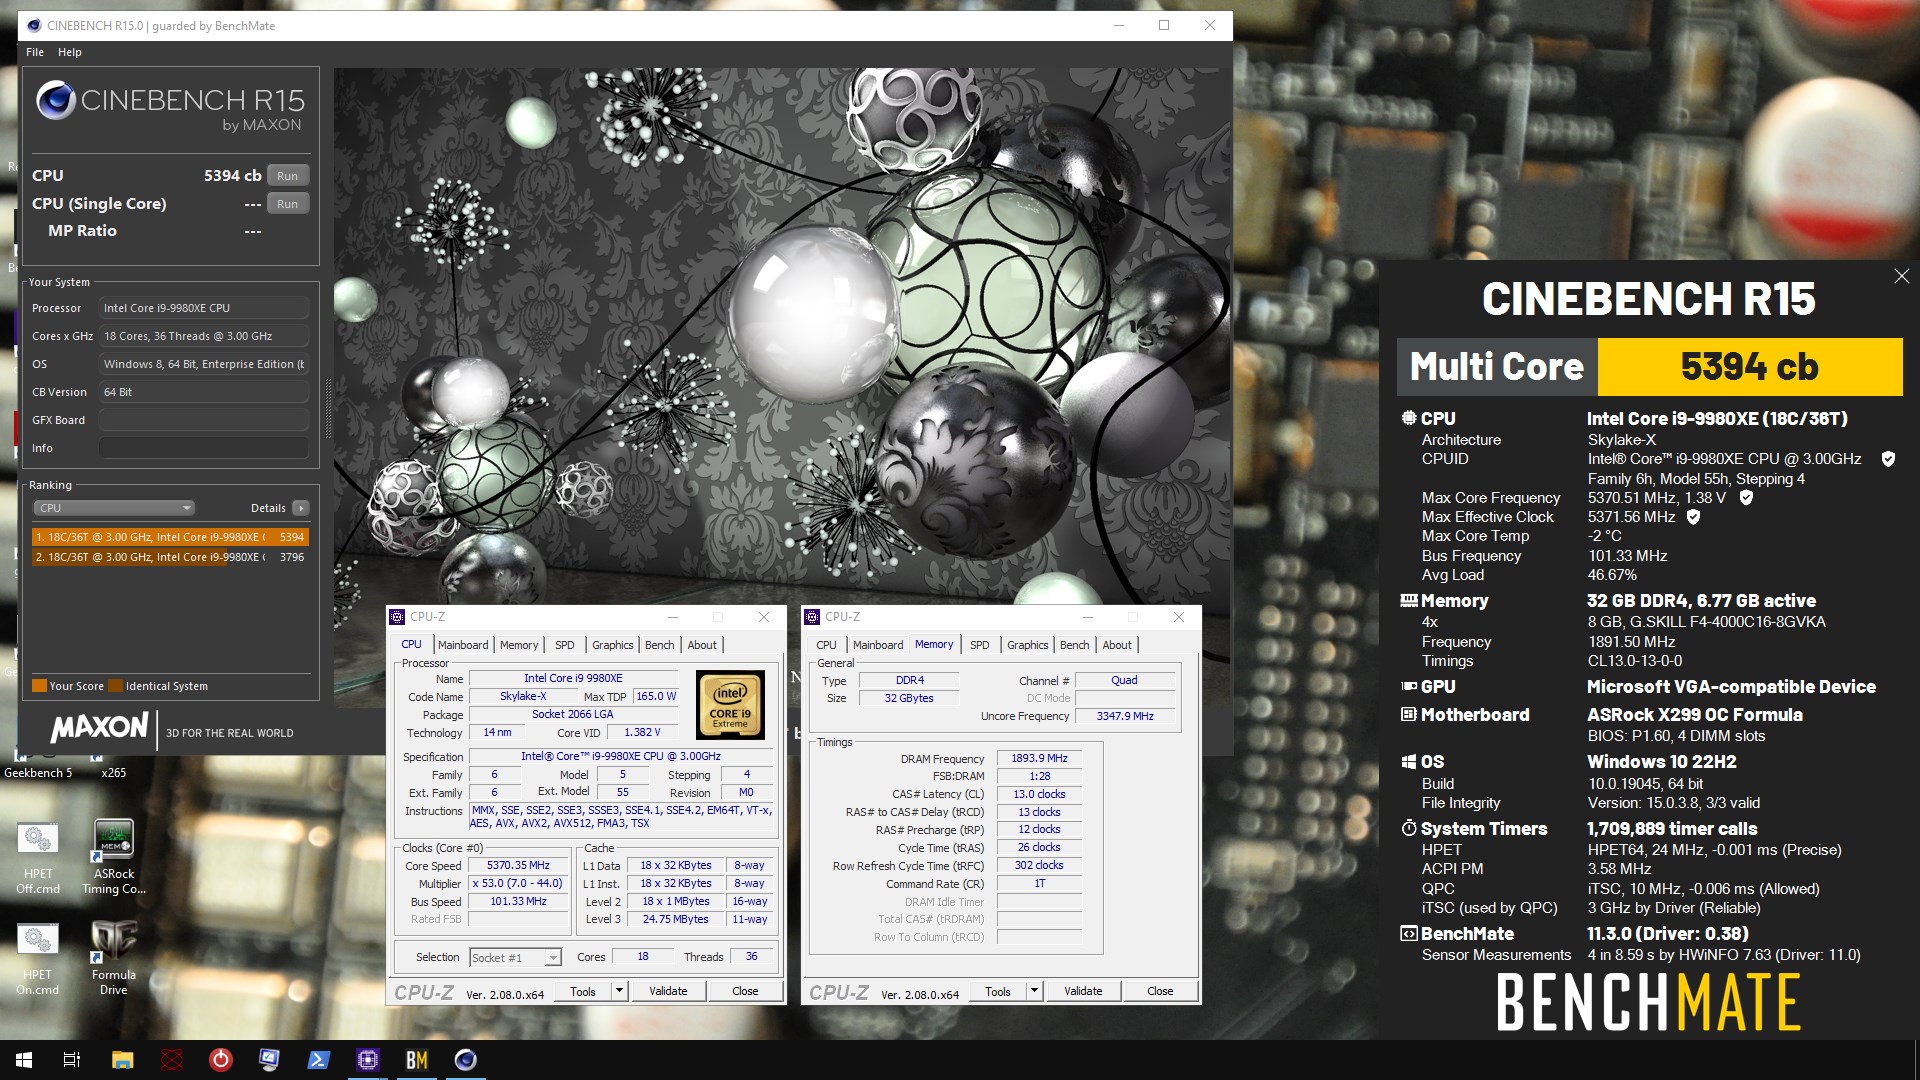This screenshot has width=1920, height=1080.
Task: Open ranking CPU dropdown
Action: tap(114, 508)
